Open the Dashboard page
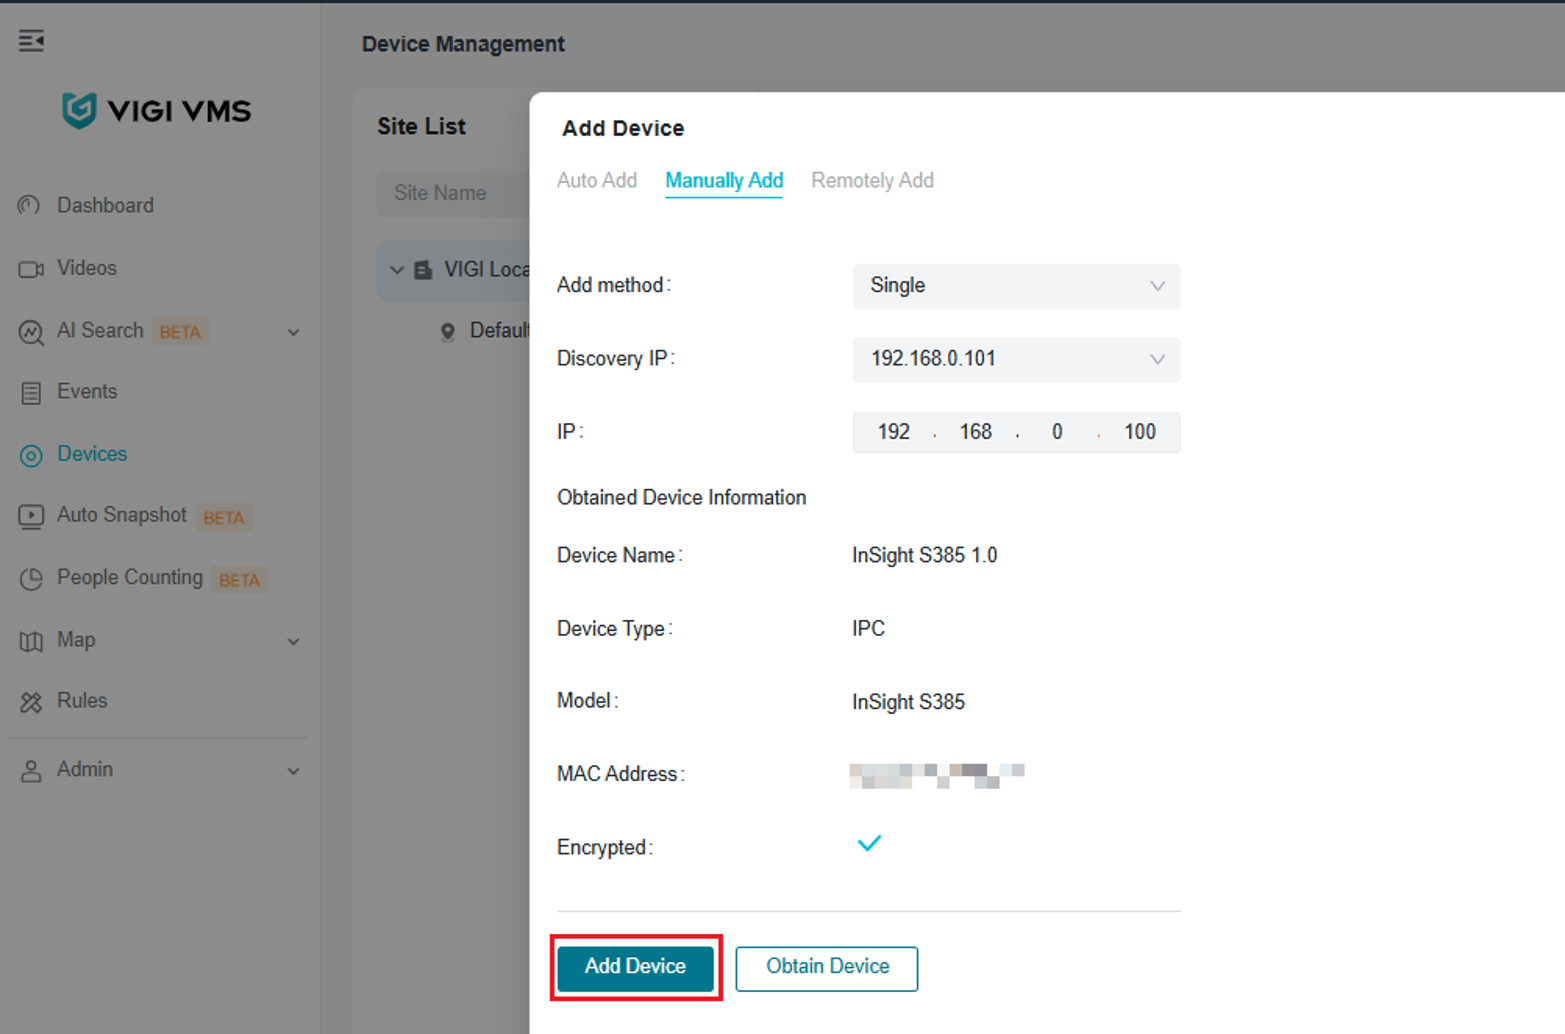 [x=105, y=206]
